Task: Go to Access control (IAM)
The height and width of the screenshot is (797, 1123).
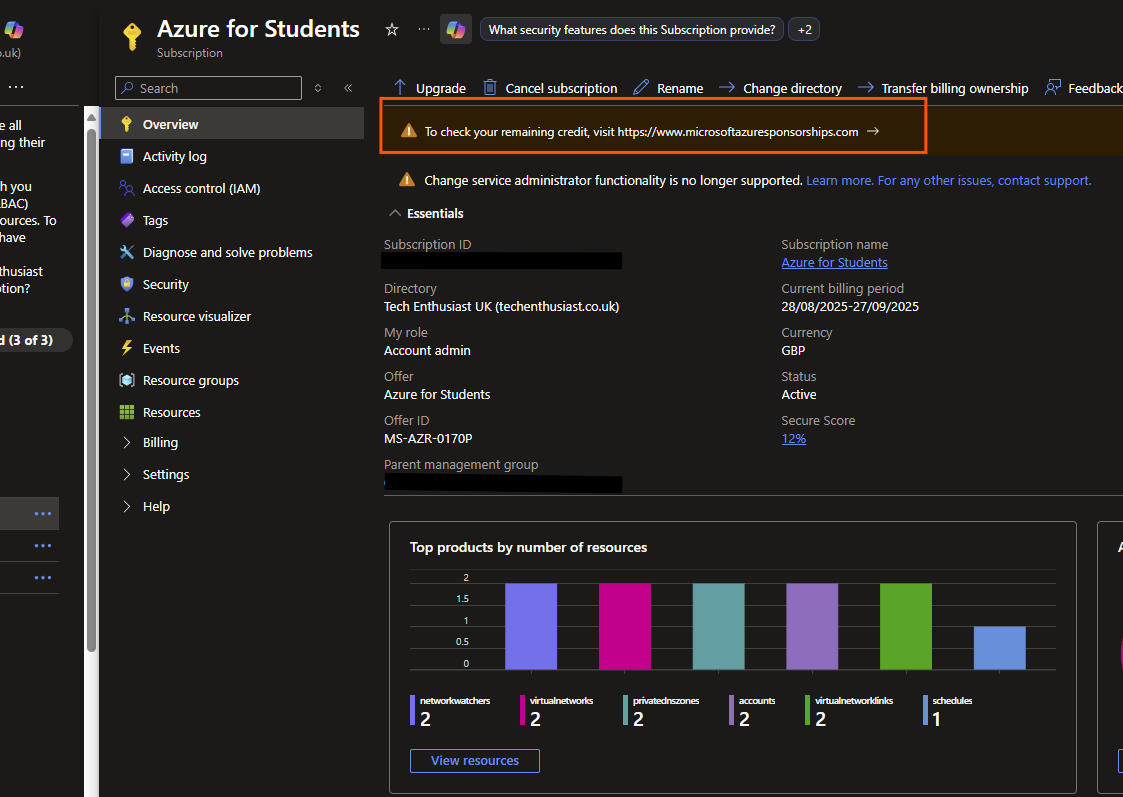Action: (201, 188)
